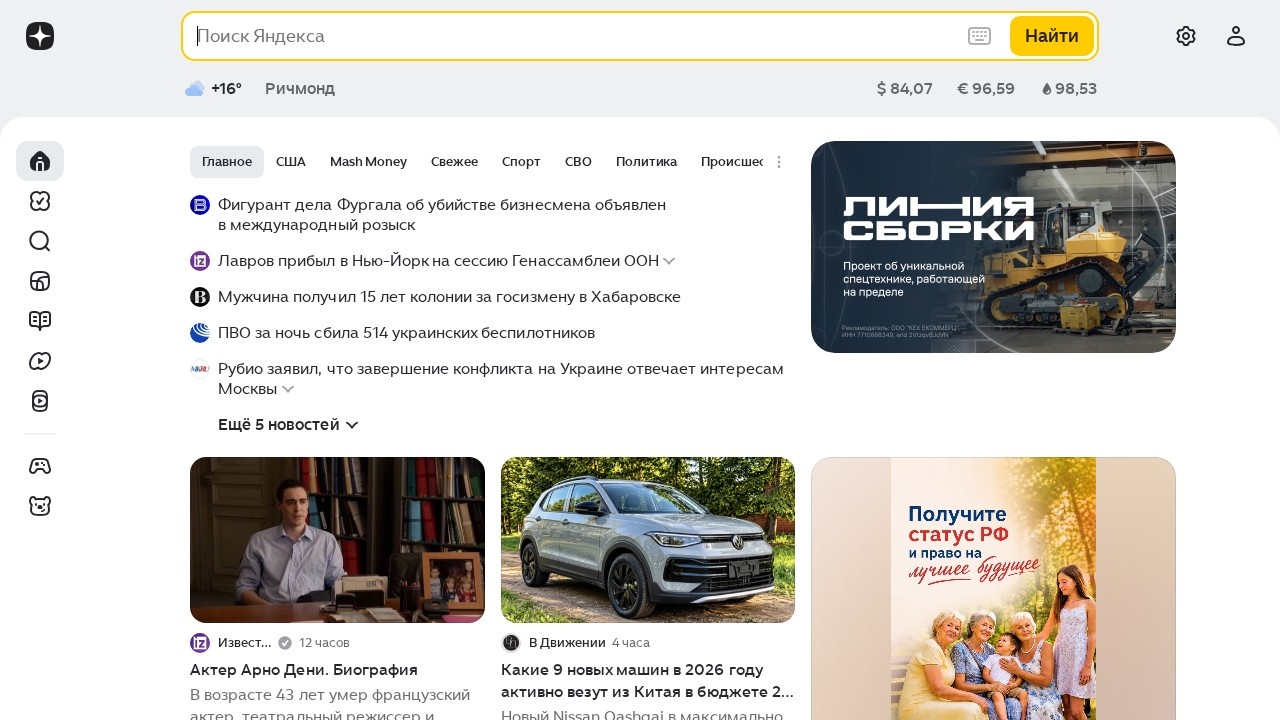Viewport: 1280px width, 720px height.
Task: Select the Главное news tab
Action: point(227,162)
